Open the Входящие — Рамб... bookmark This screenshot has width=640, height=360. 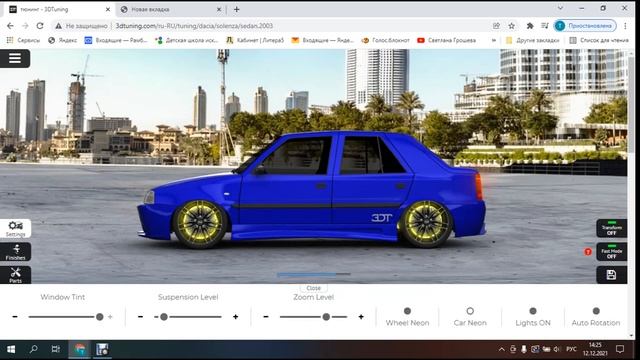(116, 40)
